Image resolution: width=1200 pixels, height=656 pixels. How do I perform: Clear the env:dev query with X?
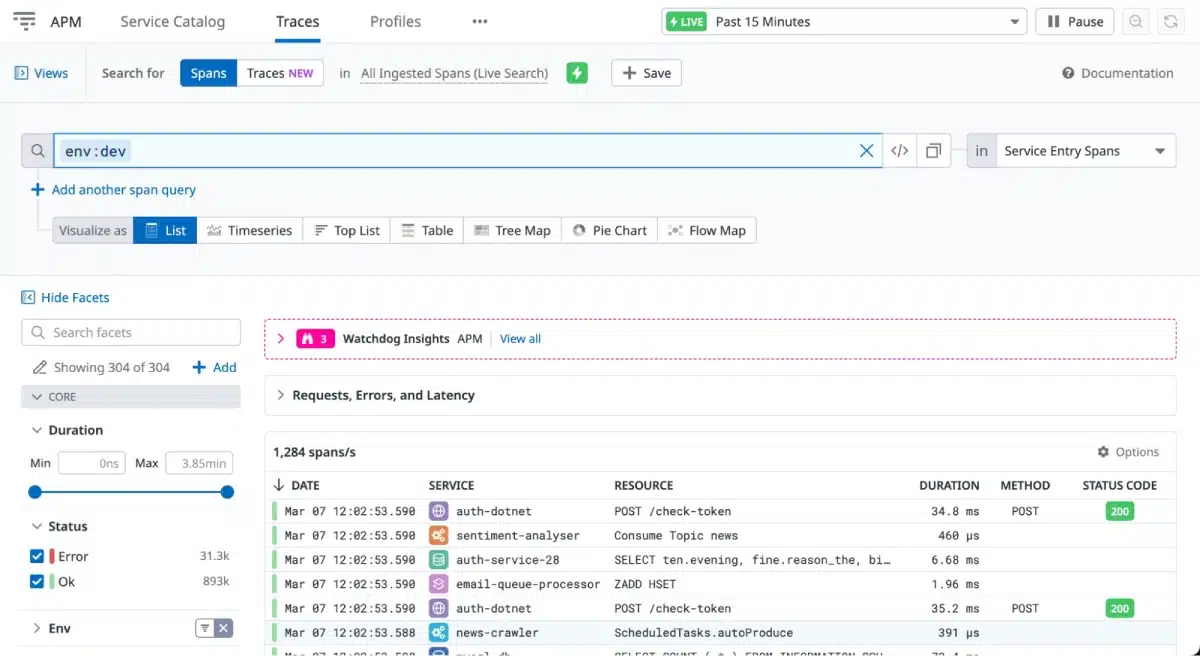(x=867, y=151)
